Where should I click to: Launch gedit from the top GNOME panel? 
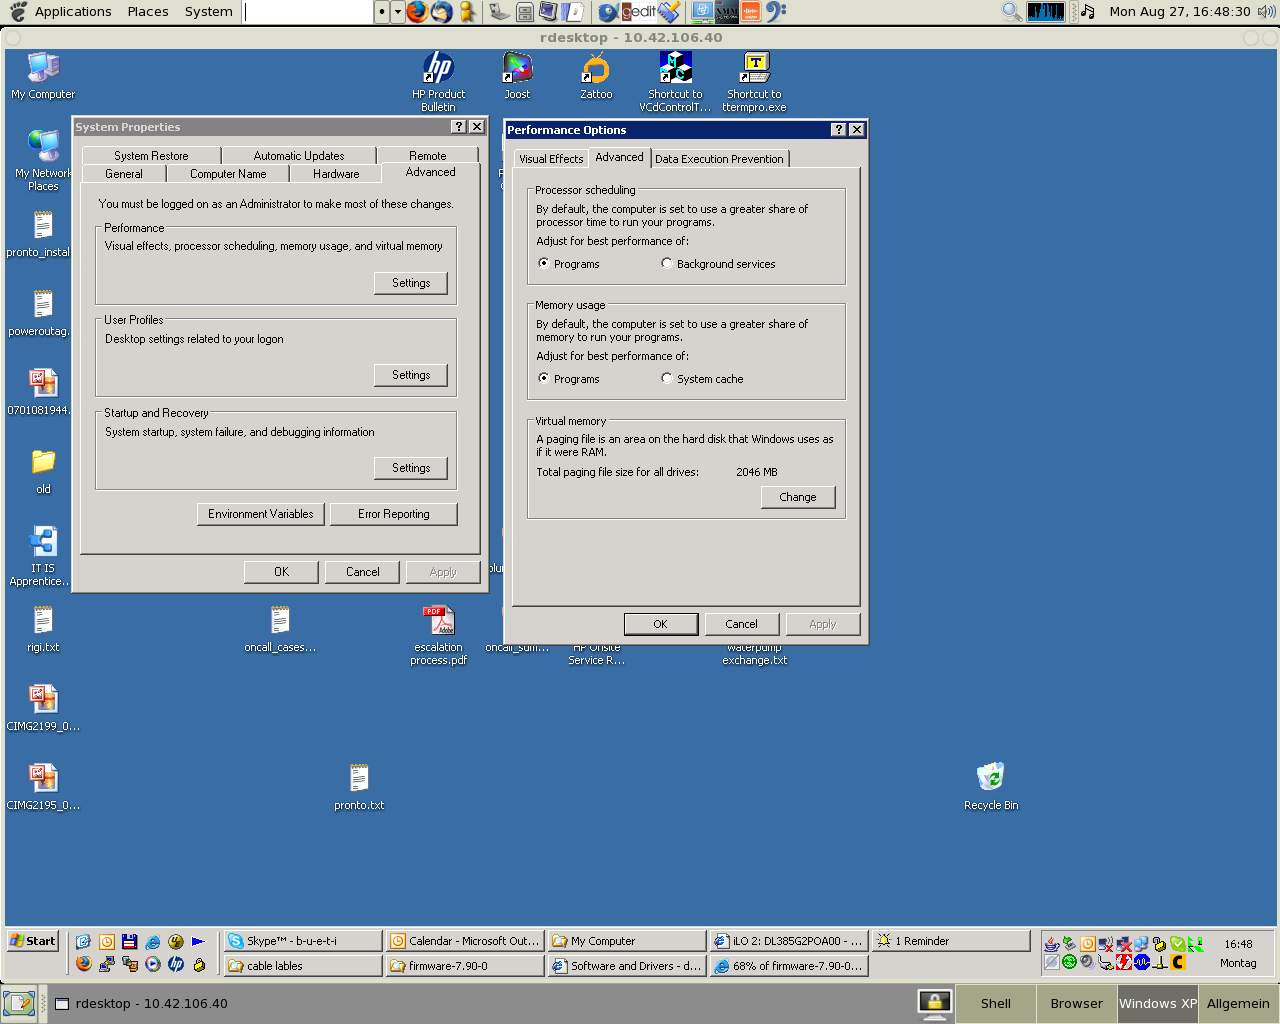tap(638, 12)
